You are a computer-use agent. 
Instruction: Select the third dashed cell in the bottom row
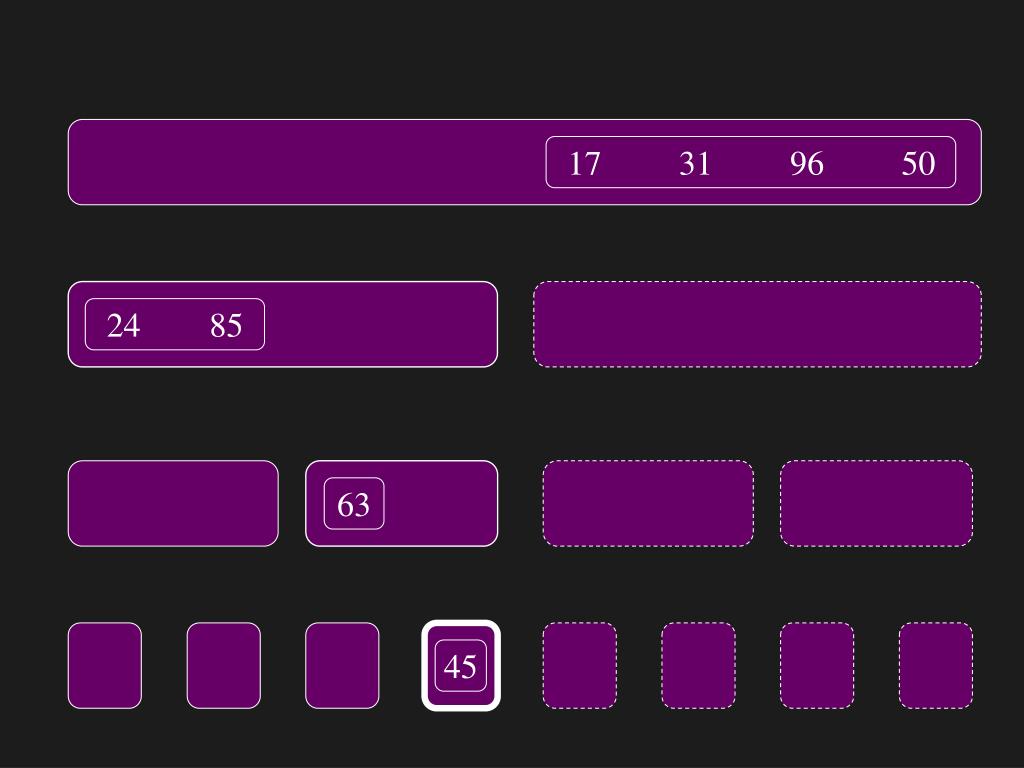click(817, 665)
